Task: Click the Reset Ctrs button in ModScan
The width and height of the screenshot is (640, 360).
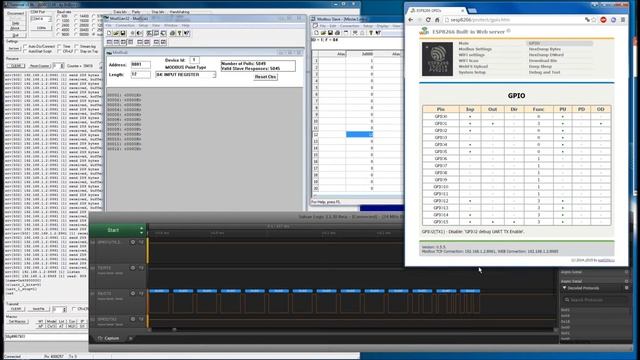Action: click(265, 77)
